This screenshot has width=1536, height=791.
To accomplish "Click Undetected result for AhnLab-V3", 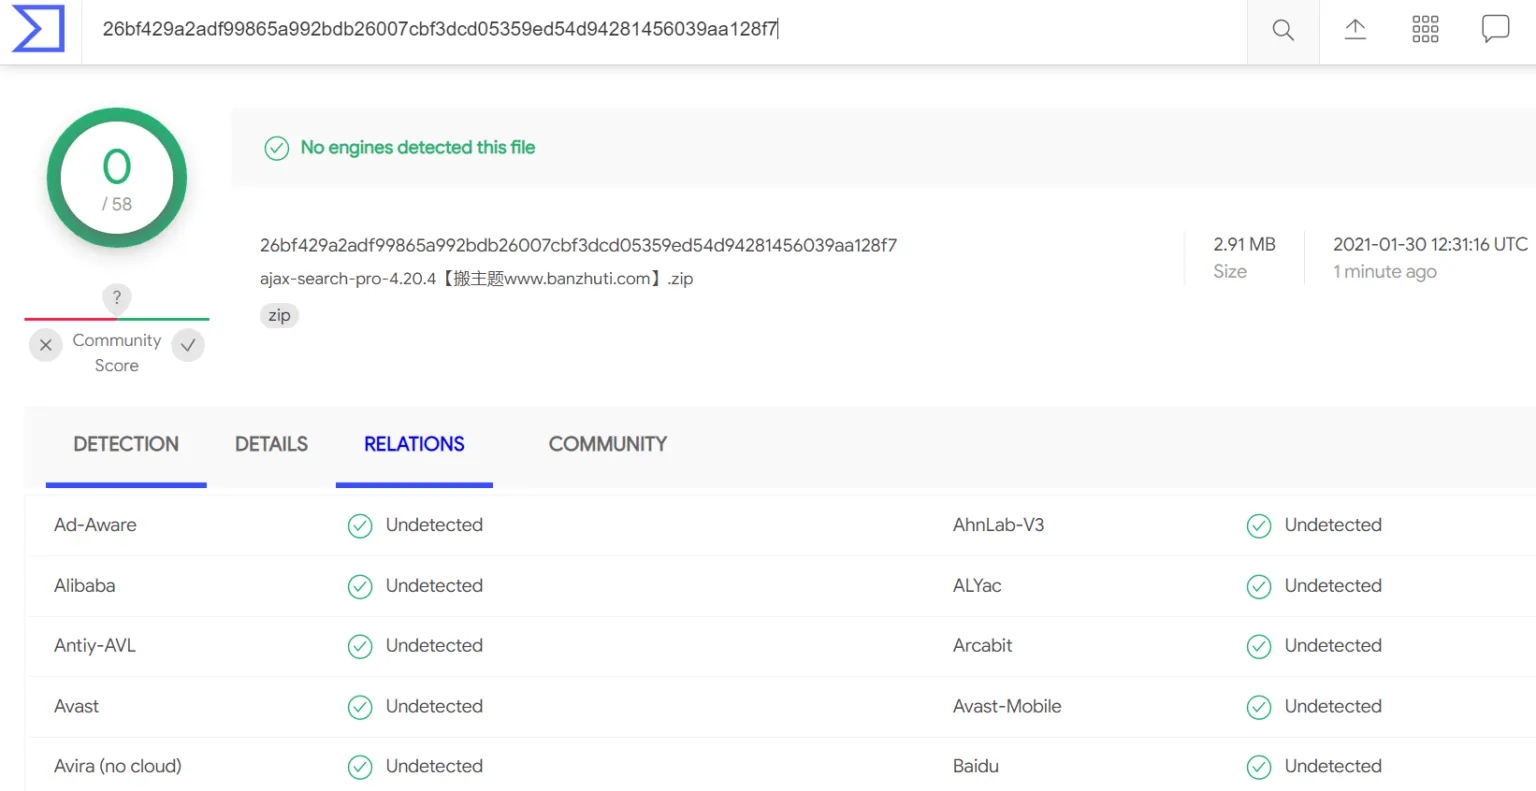I will pyautogui.click(x=1333, y=525).
